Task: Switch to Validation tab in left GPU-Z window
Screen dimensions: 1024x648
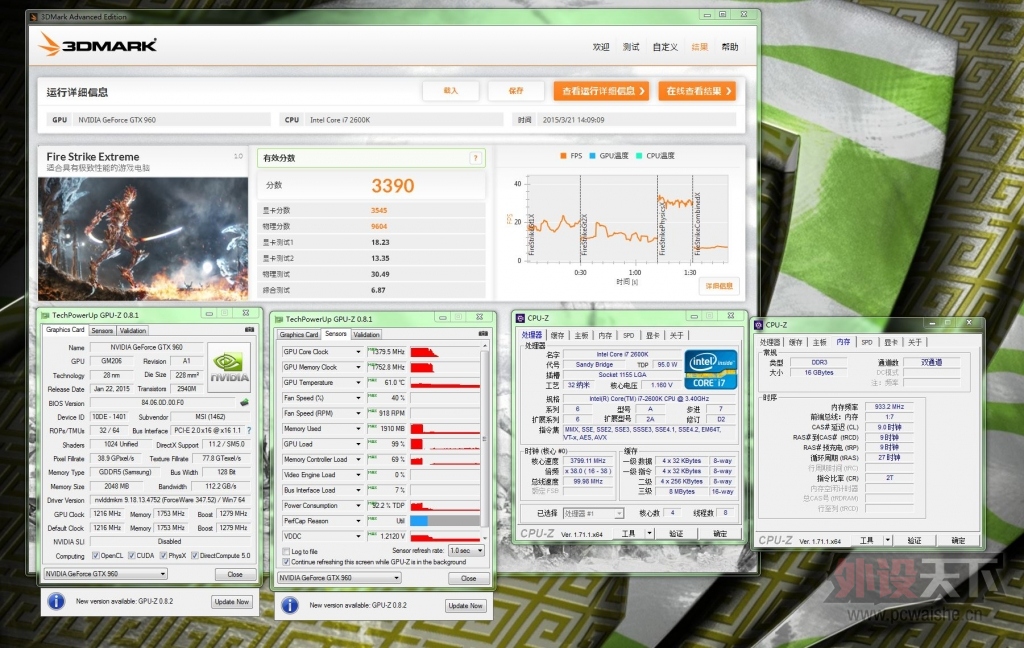Action: [133, 331]
